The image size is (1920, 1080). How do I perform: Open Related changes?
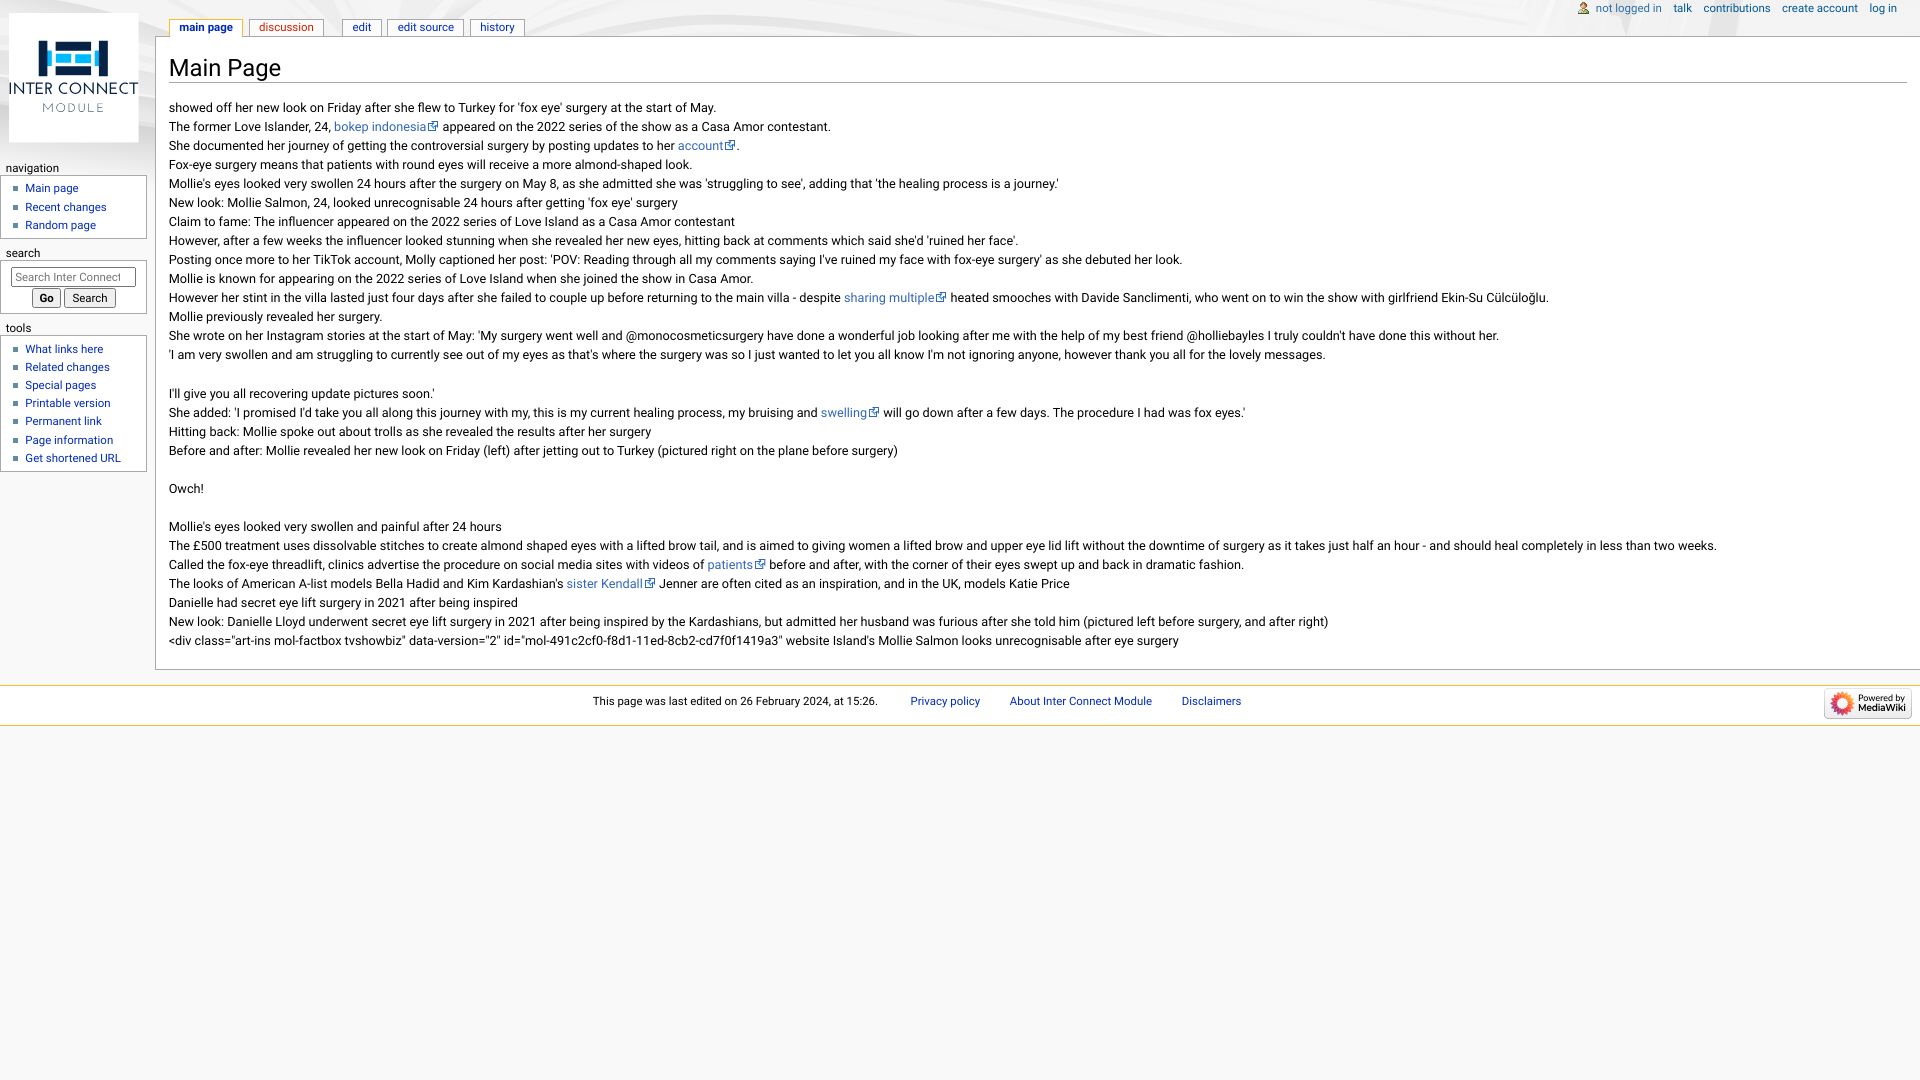coord(68,368)
